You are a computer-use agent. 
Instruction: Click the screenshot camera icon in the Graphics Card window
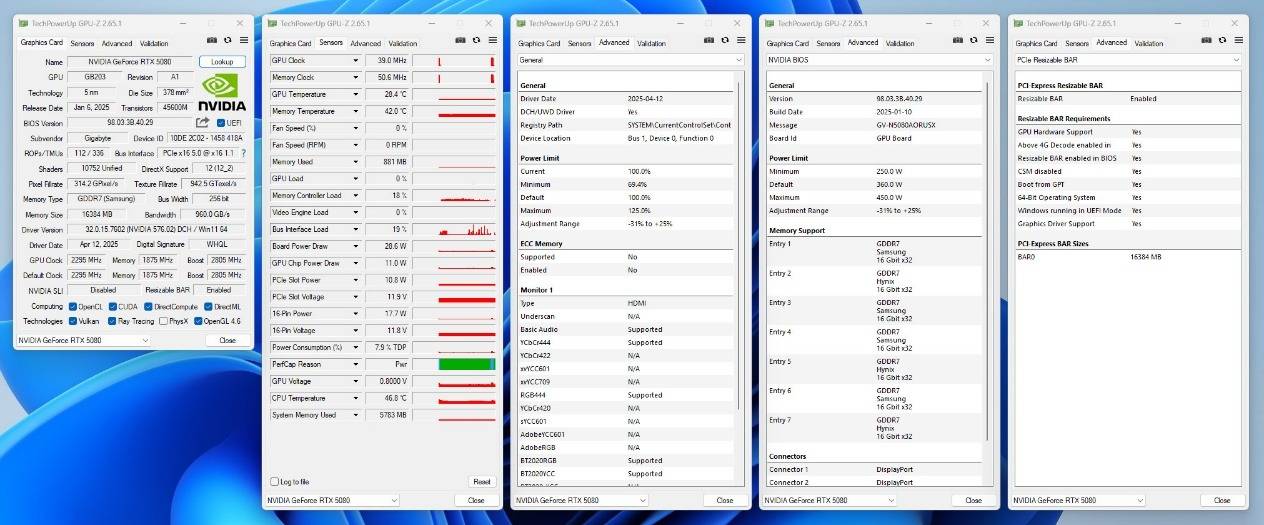click(x=211, y=40)
